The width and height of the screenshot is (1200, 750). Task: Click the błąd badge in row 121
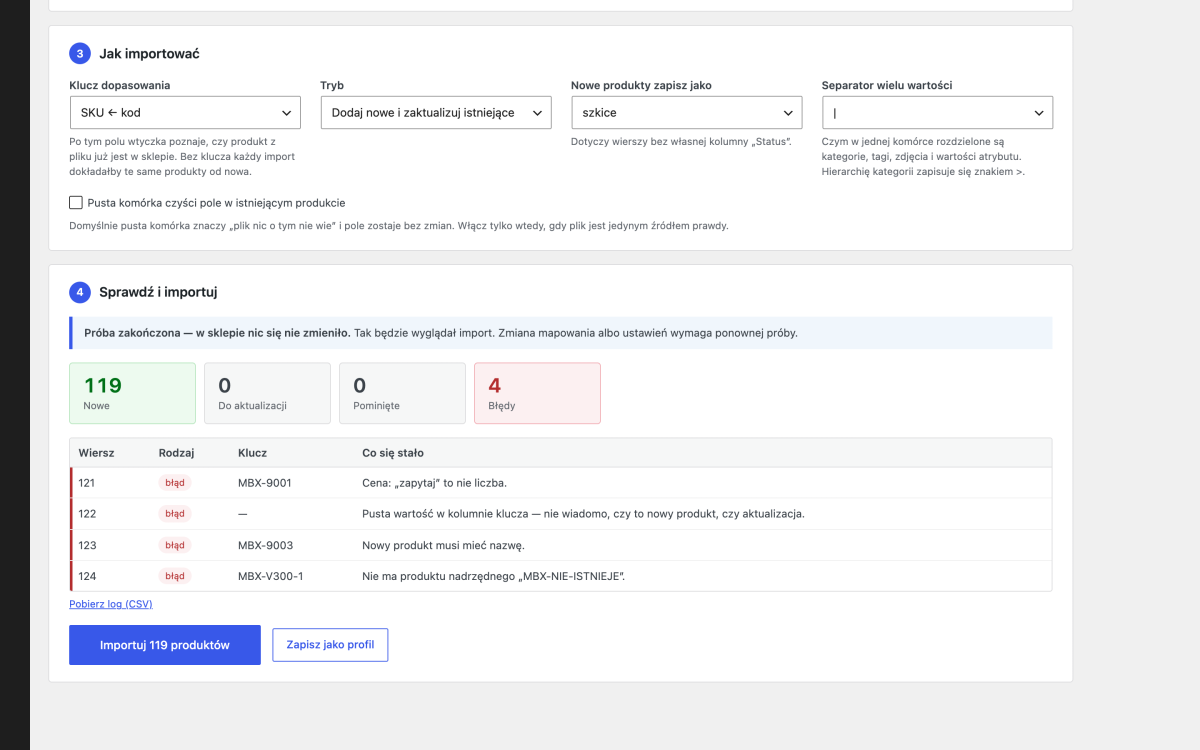[x=175, y=483]
